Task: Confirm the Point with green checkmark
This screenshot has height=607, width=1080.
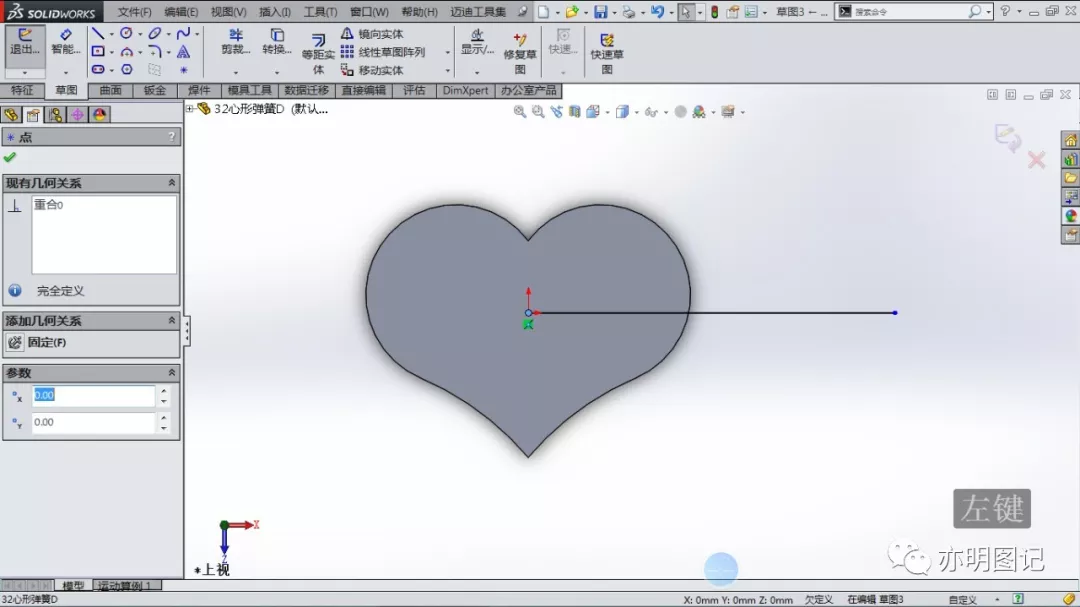Action: [10, 158]
